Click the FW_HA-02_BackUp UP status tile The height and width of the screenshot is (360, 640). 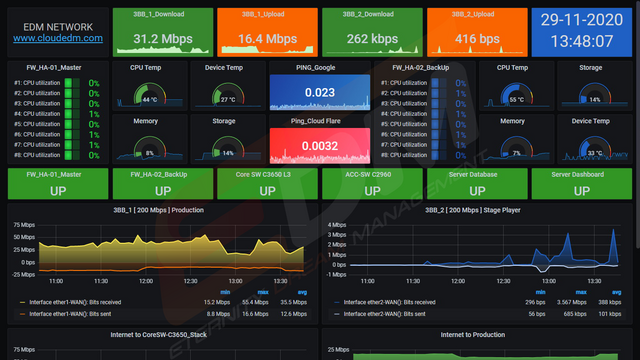point(163,184)
